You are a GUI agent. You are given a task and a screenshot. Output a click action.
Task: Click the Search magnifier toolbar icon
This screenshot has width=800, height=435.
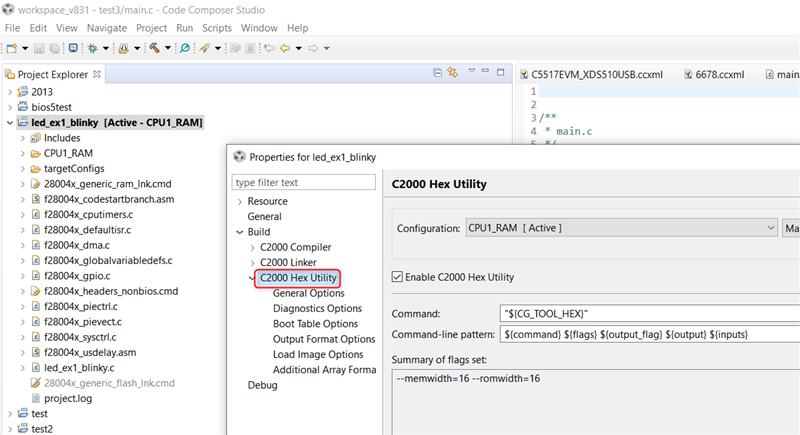[185, 48]
